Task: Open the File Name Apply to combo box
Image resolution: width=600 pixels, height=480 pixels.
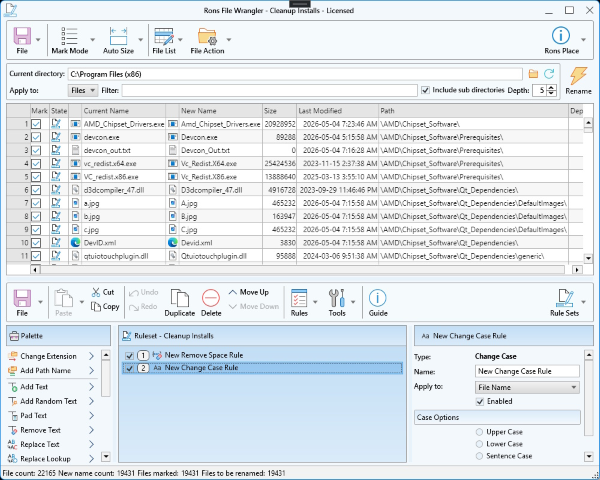Action: (527, 387)
